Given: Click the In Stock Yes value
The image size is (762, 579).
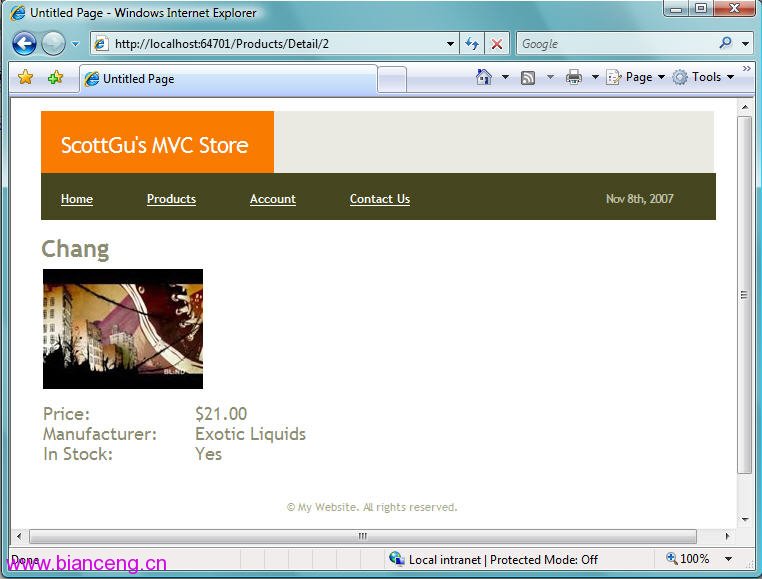Looking at the screenshot, I should pos(208,454).
